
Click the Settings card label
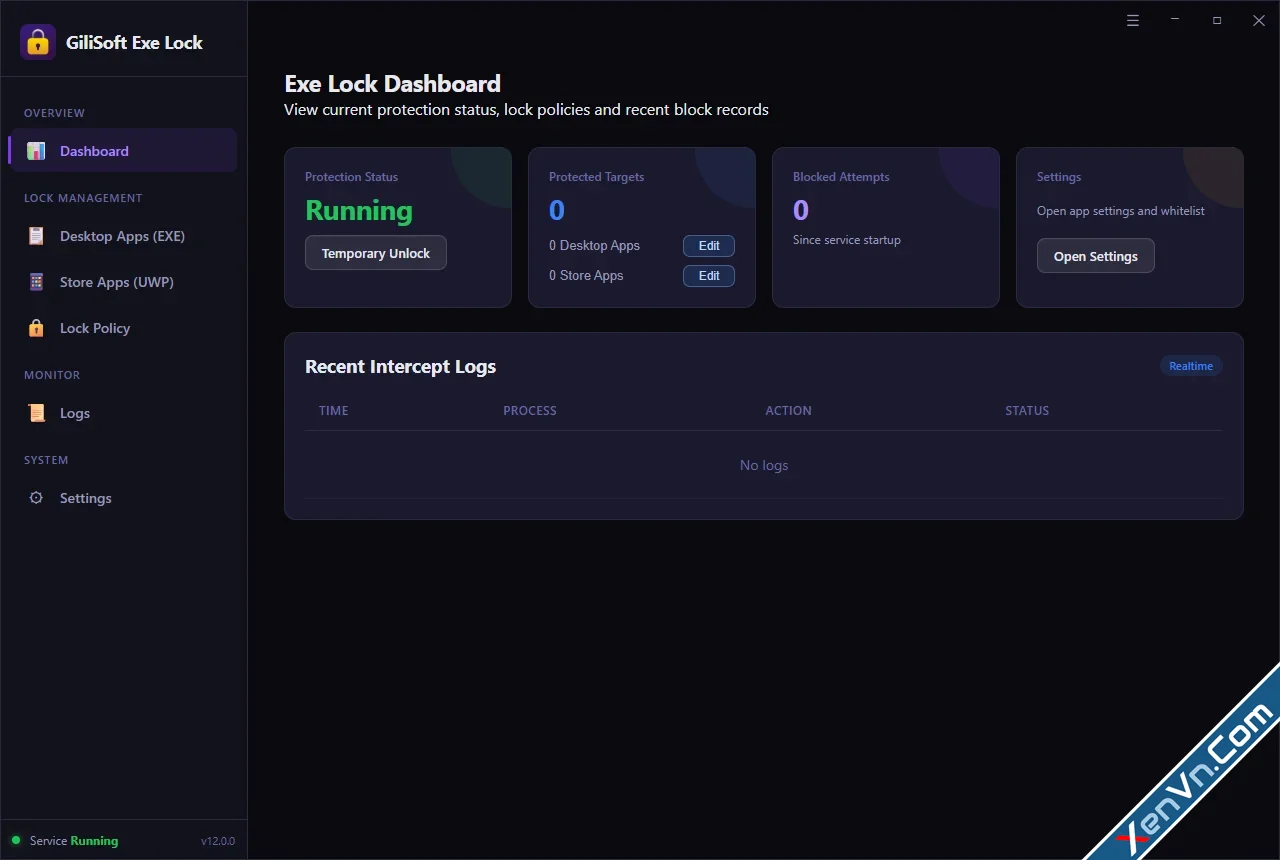click(x=1059, y=177)
